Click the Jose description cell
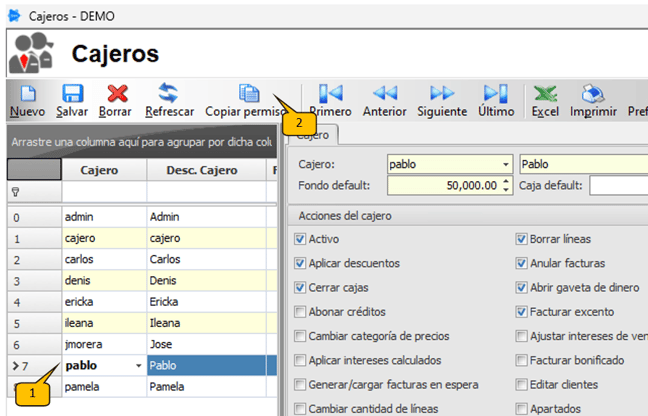The width and height of the screenshot is (648, 416). [206, 345]
